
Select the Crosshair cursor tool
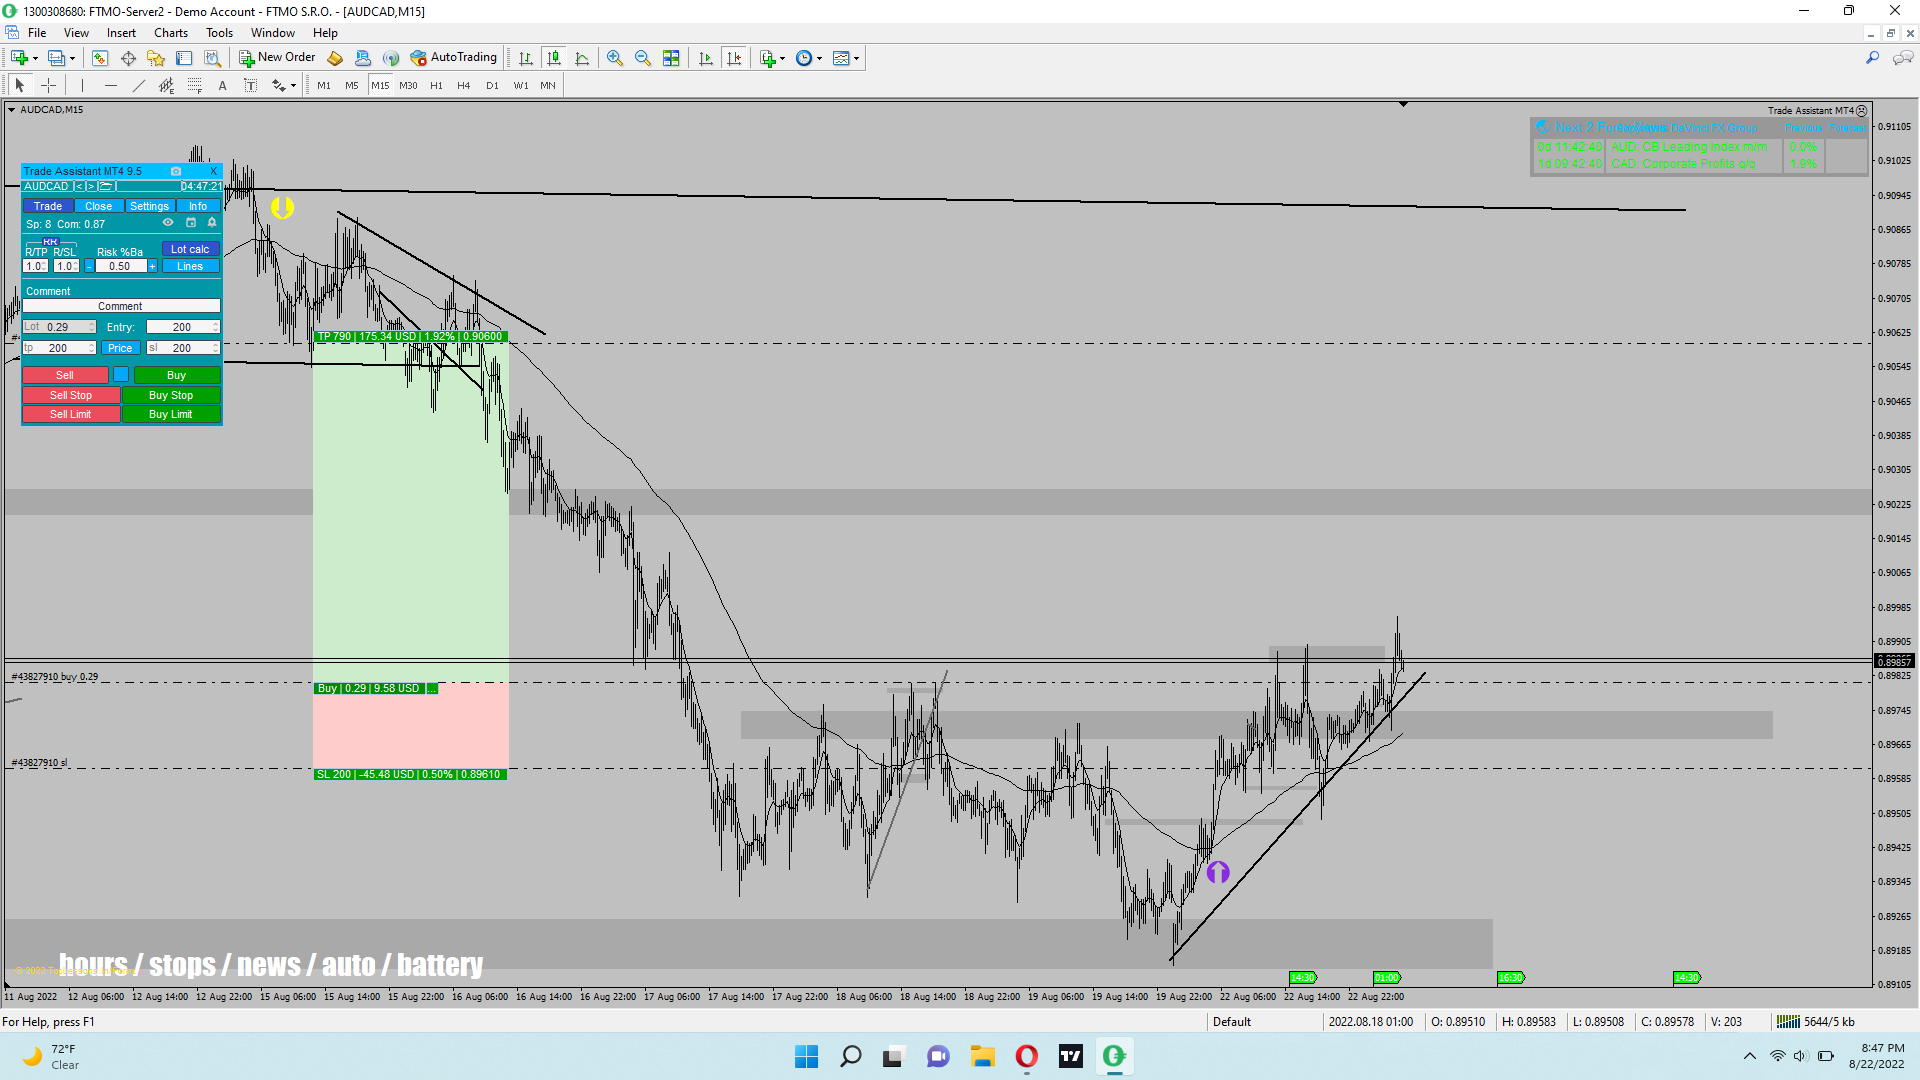(x=48, y=86)
